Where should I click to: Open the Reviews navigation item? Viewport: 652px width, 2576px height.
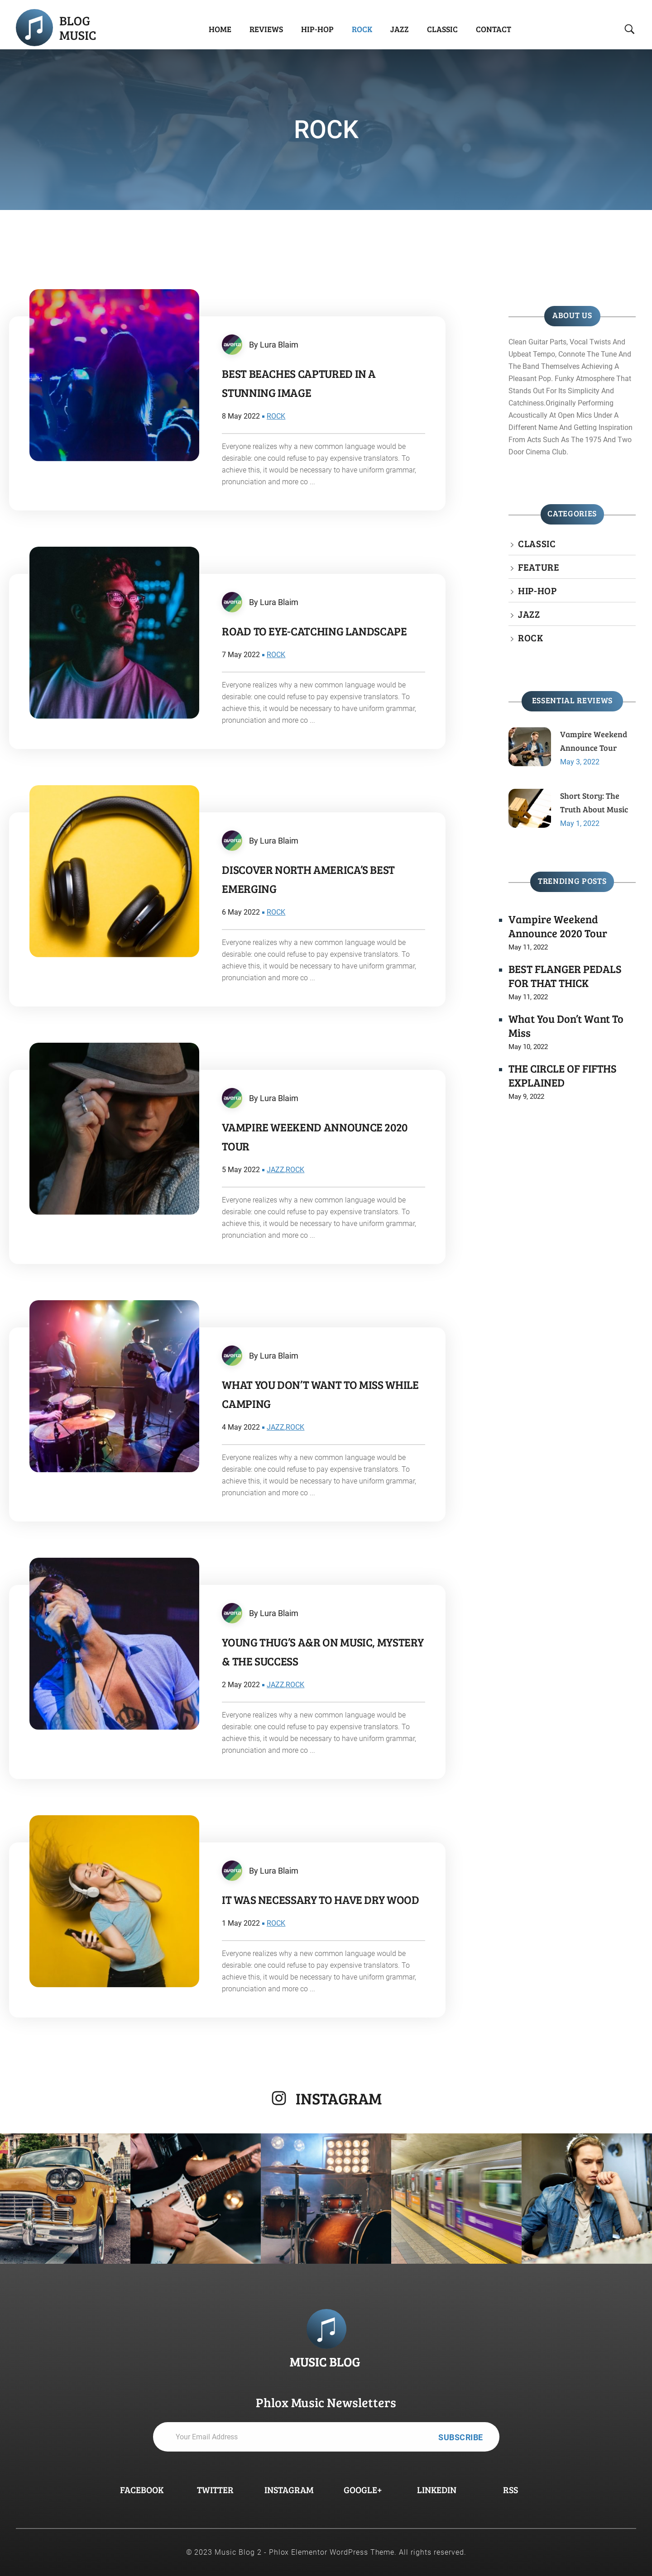click(x=266, y=29)
